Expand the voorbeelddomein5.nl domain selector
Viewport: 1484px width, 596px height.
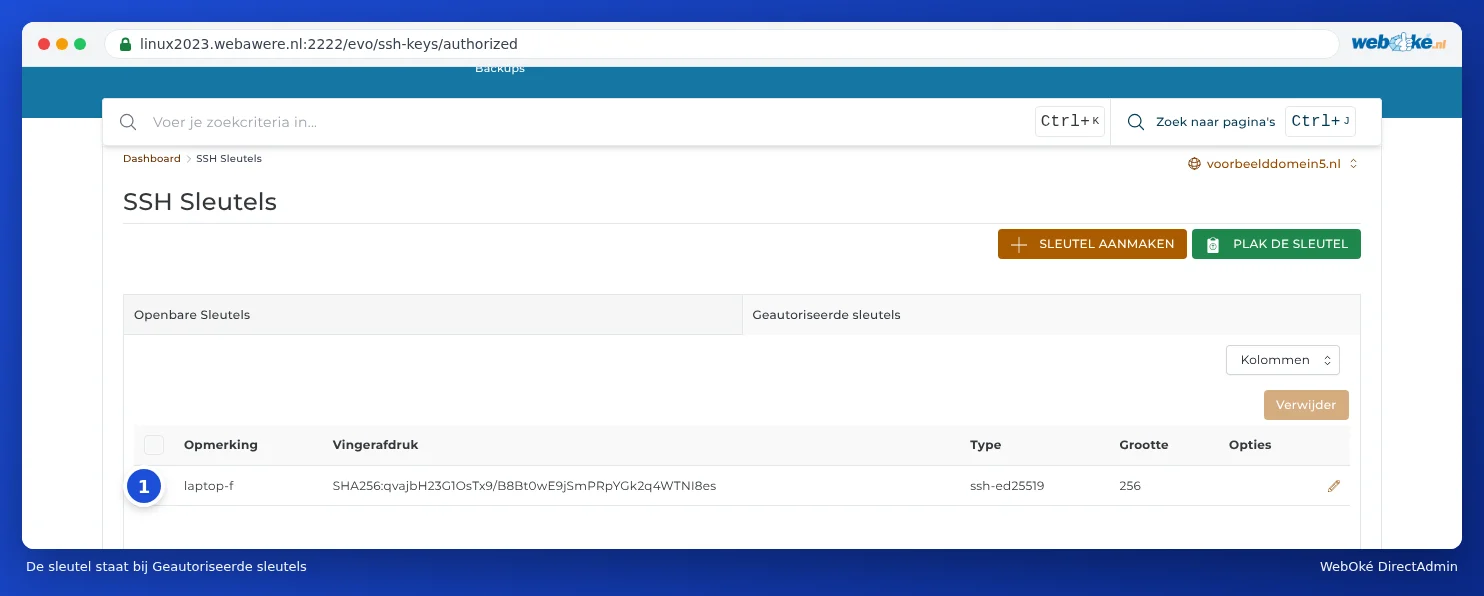(x=1272, y=164)
